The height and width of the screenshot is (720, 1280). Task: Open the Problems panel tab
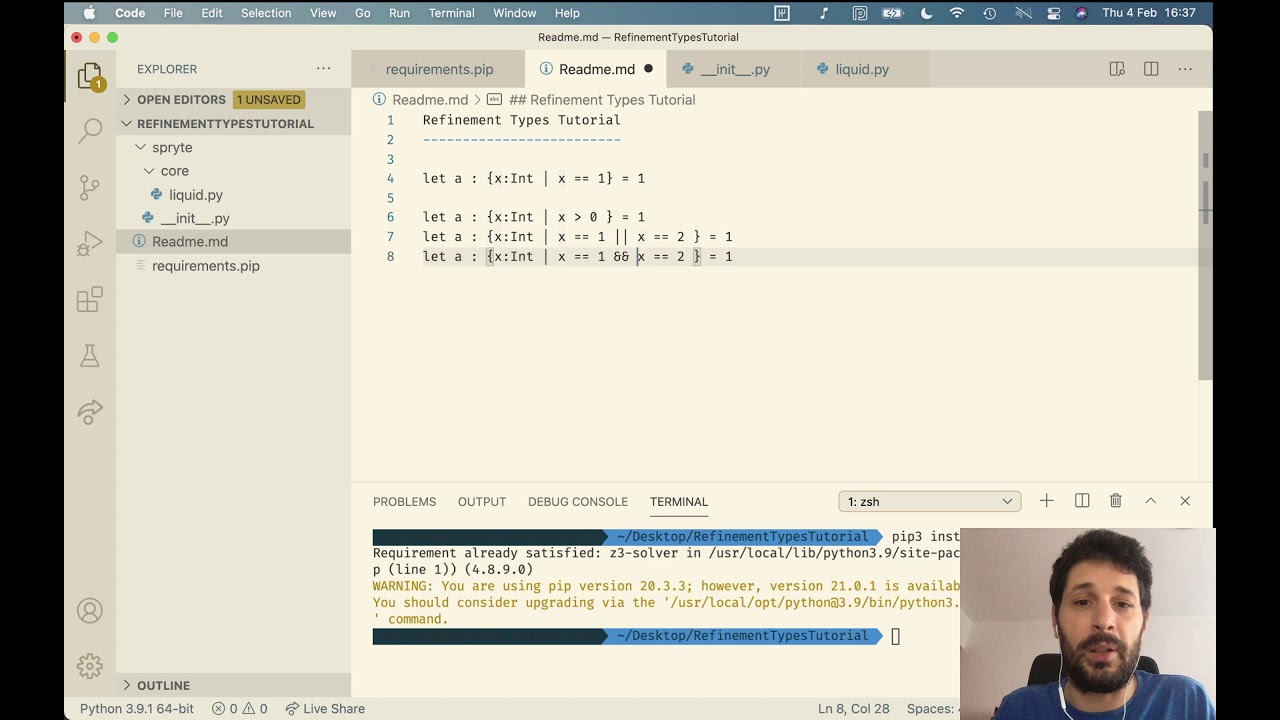coord(404,501)
